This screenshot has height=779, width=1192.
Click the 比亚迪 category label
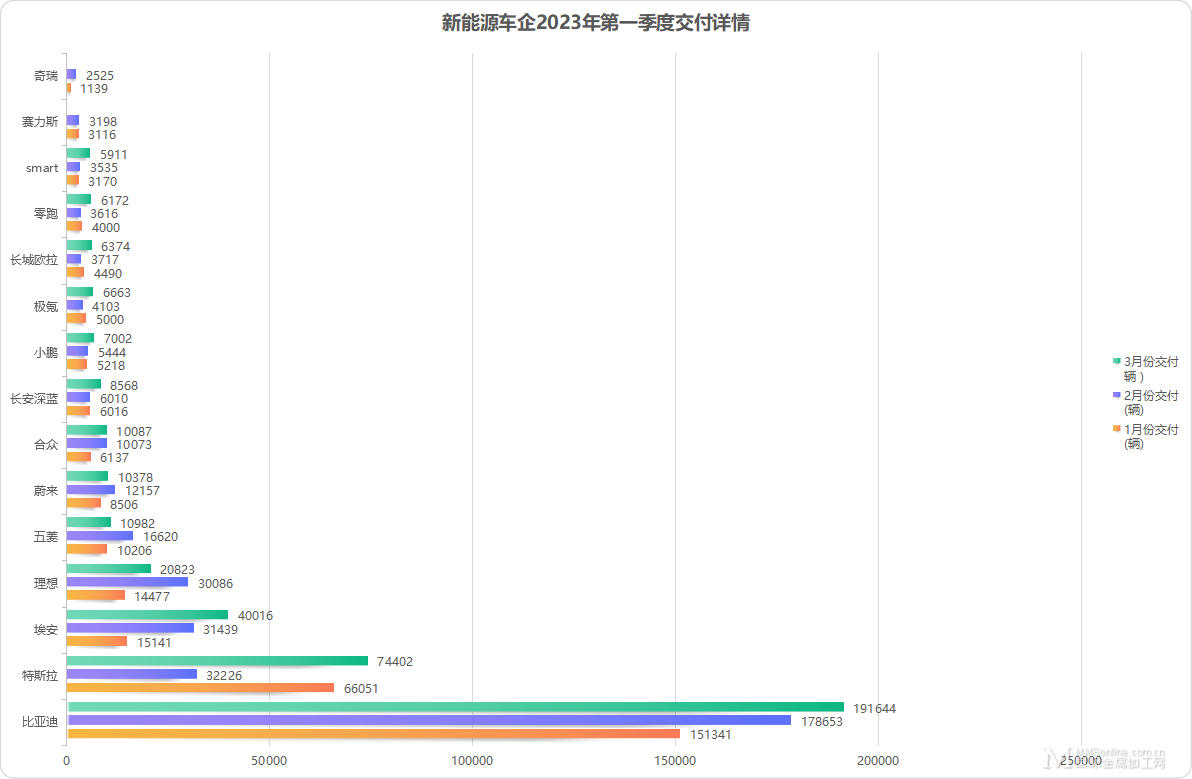click(x=40, y=721)
